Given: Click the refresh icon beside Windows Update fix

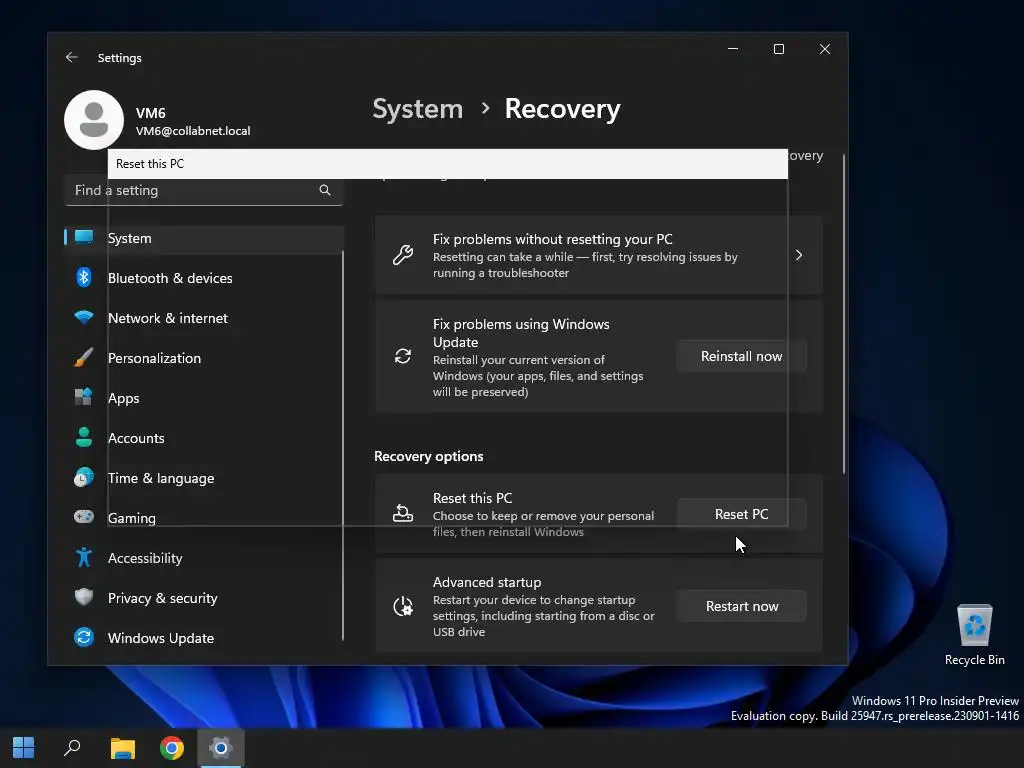Looking at the screenshot, I should coord(403,357).
